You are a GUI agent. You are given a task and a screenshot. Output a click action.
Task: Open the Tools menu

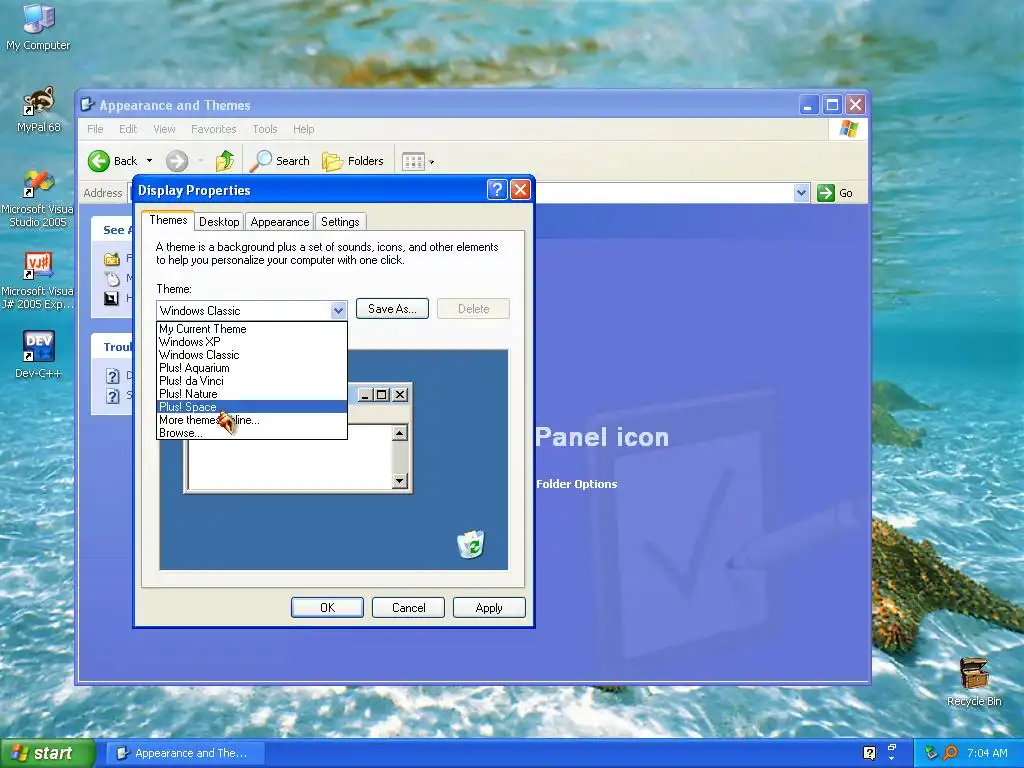point(265,129)
